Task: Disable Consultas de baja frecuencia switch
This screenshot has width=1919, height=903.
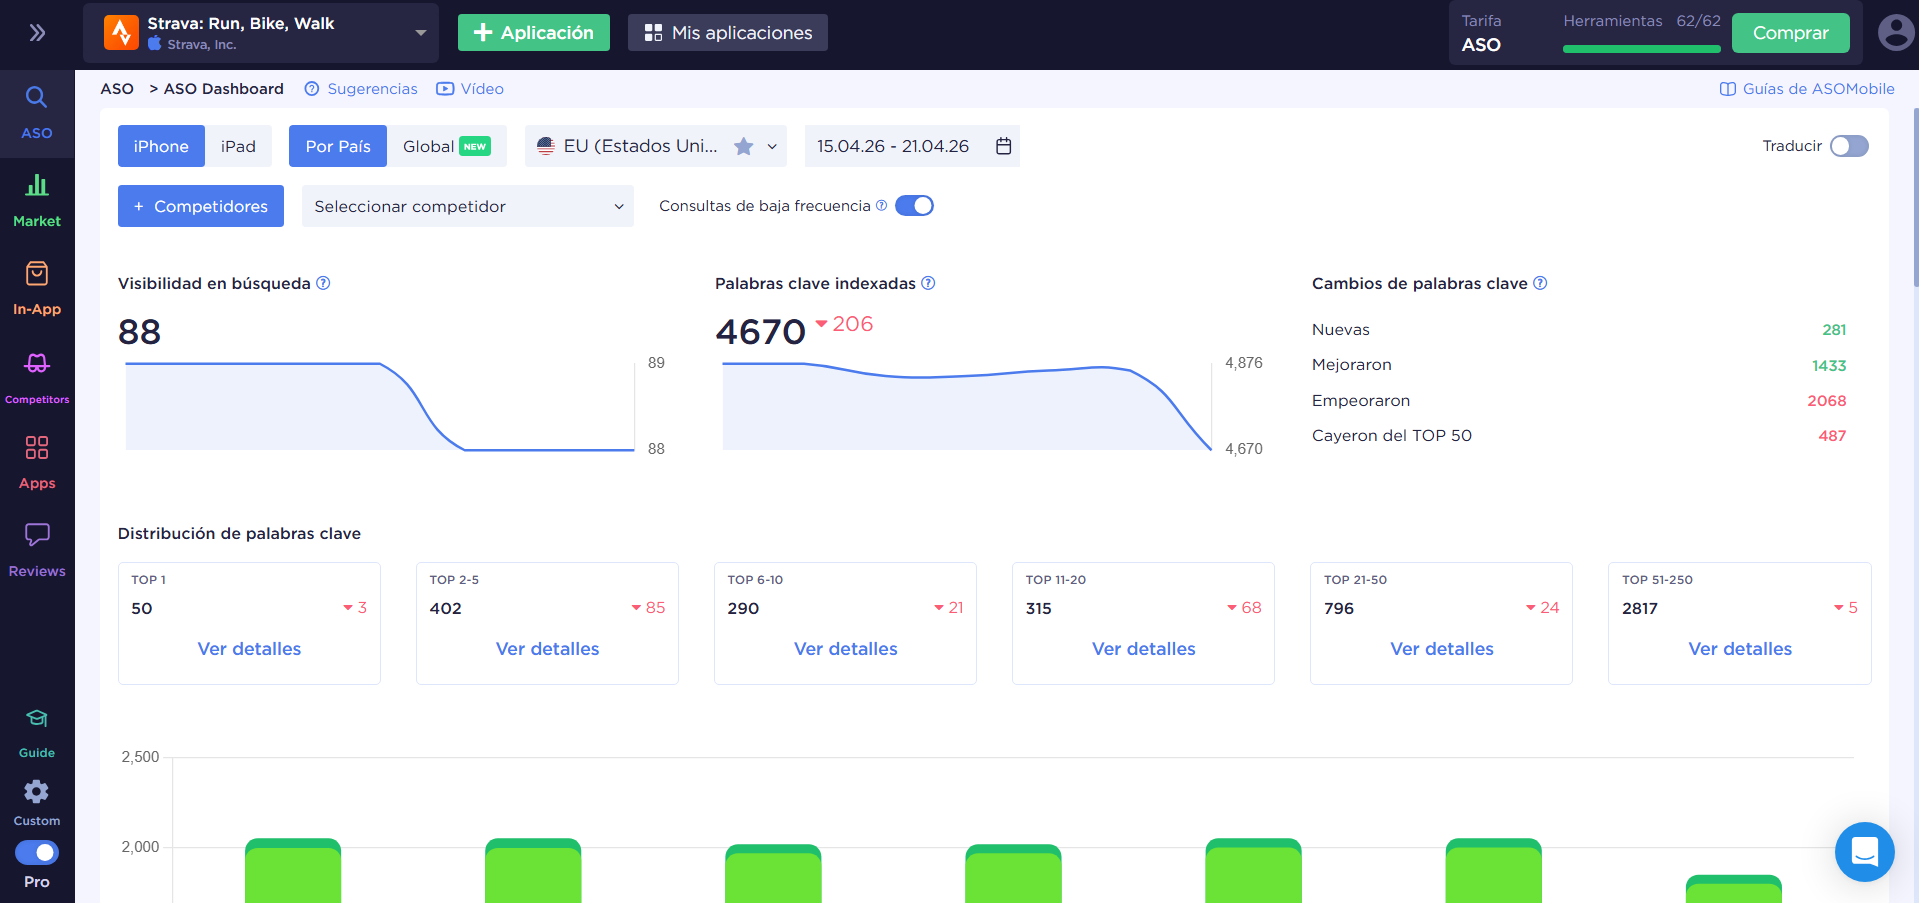Action: tap(914, 206)
